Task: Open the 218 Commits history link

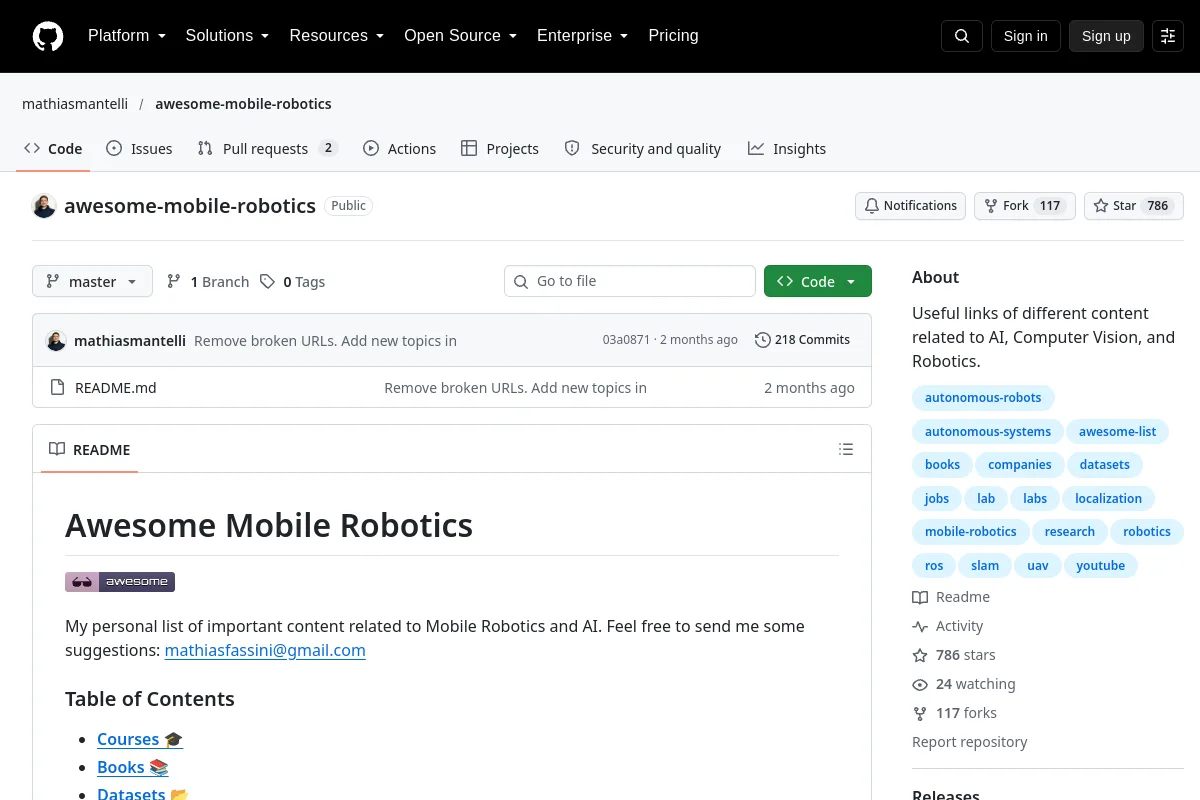Action: click(x=803, y=340)
